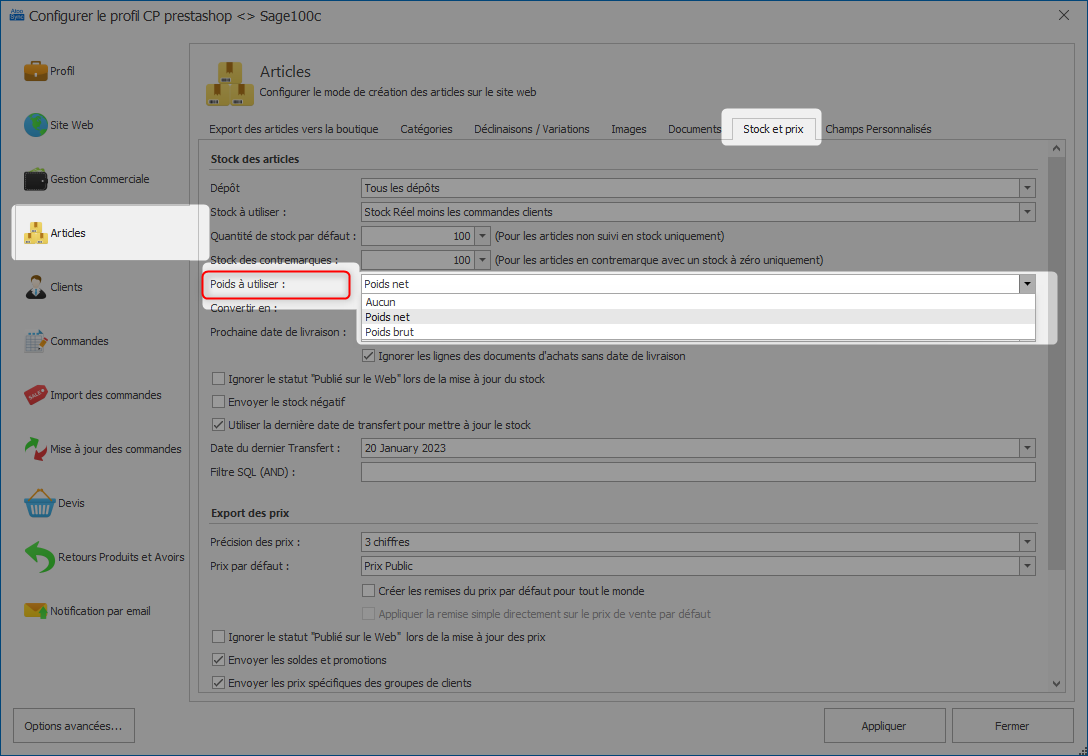Choose Poids net in weight list
Screen dimensions: 1088x756
click(x=698, y=317)
